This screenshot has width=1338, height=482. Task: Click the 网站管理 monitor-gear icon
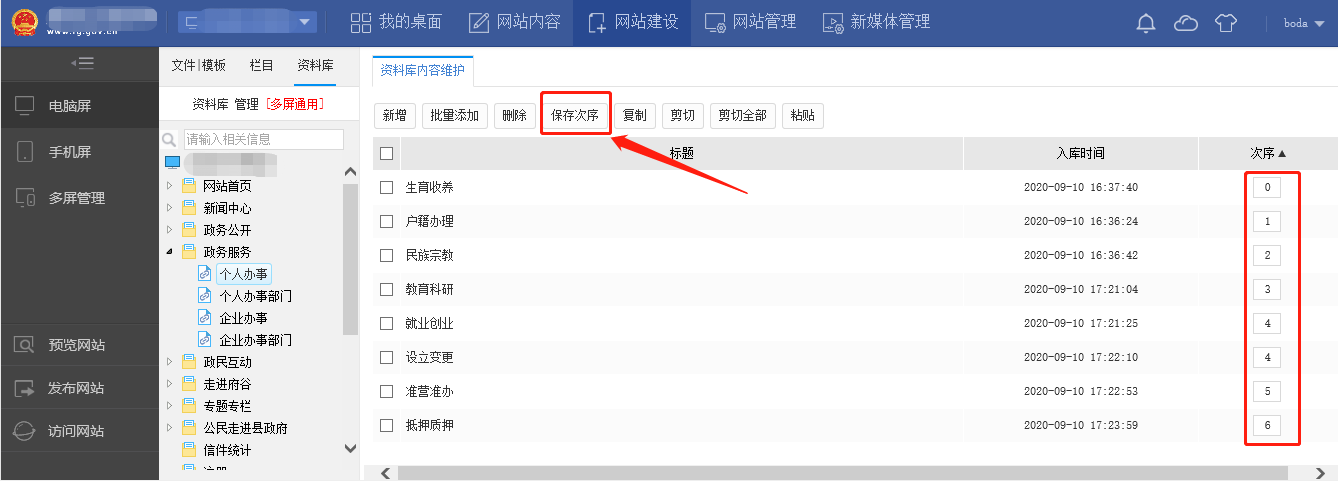pyautogui.click(x=715, y=23)
